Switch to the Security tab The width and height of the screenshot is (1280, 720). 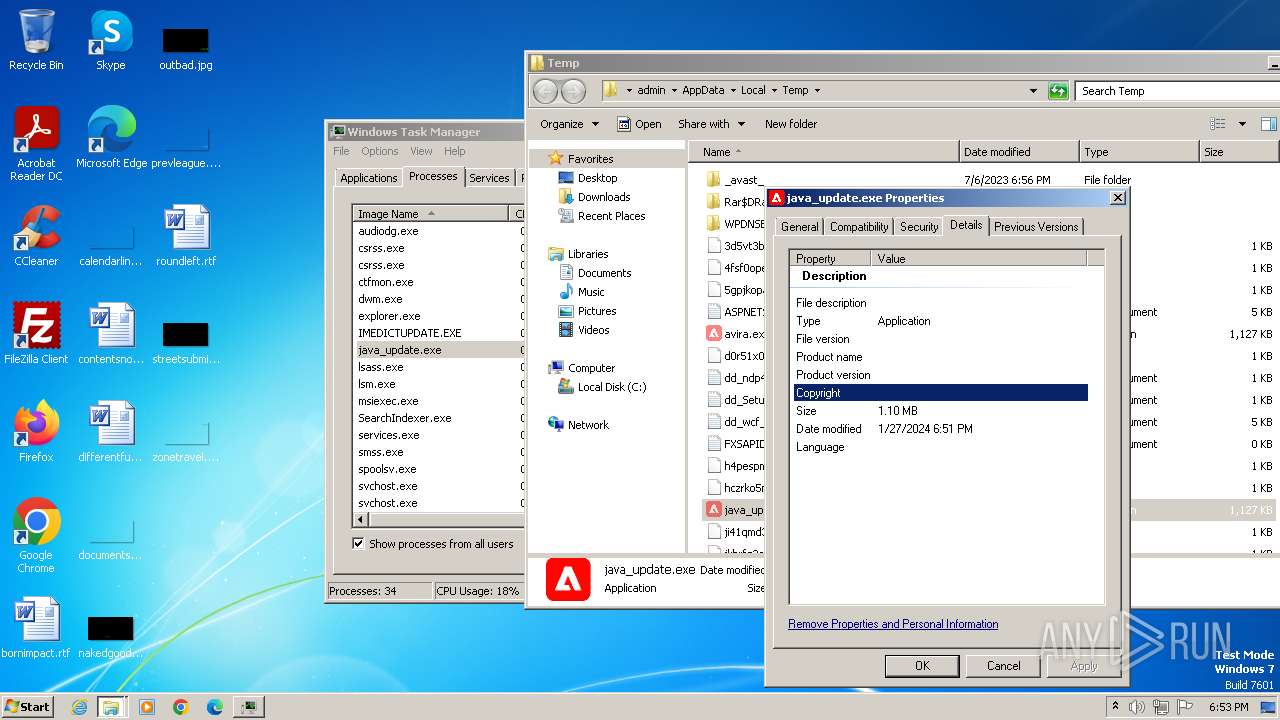click(919, 227)
